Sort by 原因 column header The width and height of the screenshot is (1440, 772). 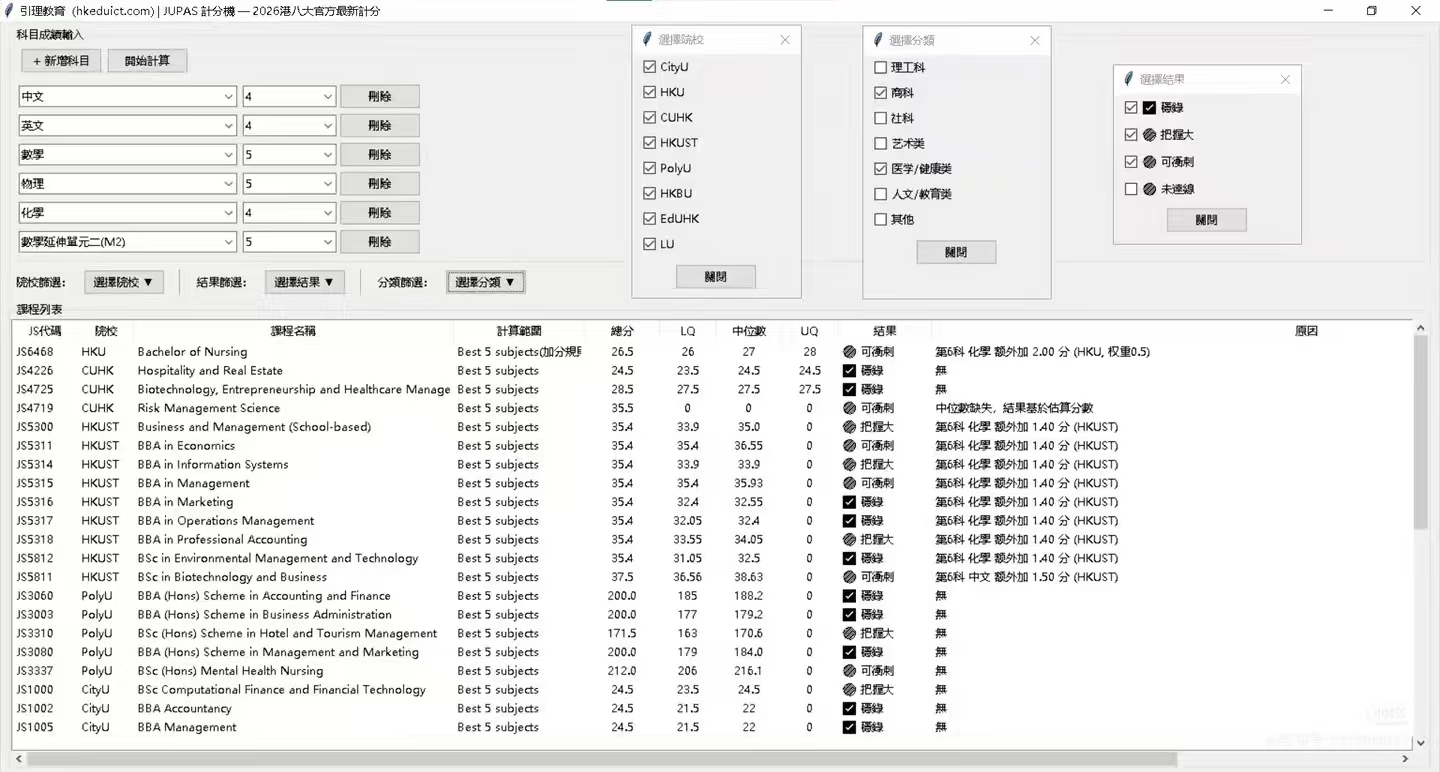1172,331
